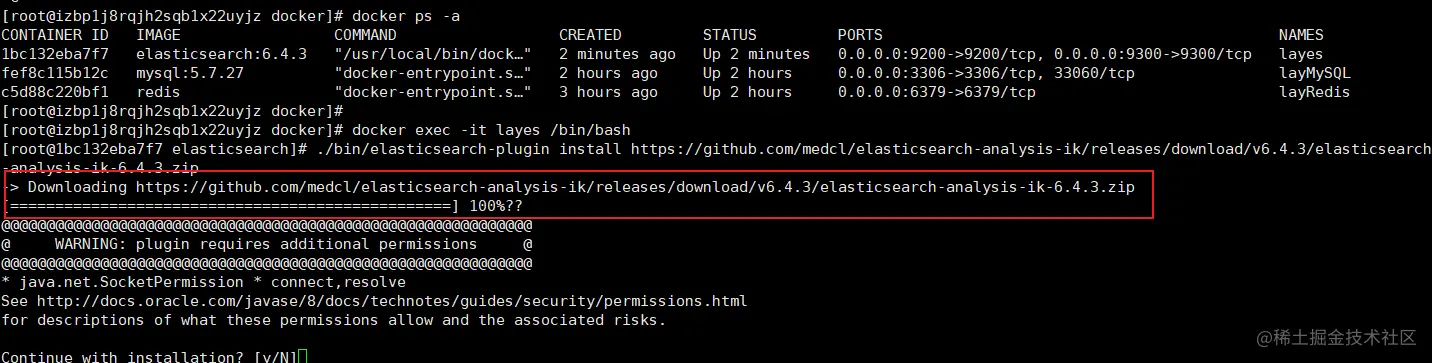Click the java.net.SocketPermission line

(203, 282)
